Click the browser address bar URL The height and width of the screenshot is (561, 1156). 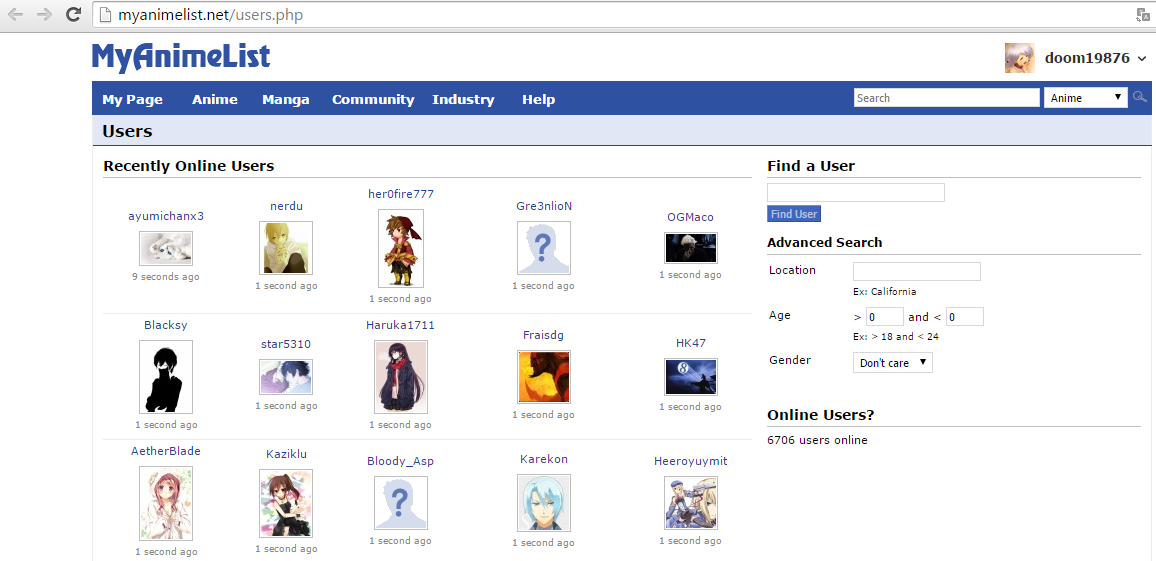pos(210,14)
